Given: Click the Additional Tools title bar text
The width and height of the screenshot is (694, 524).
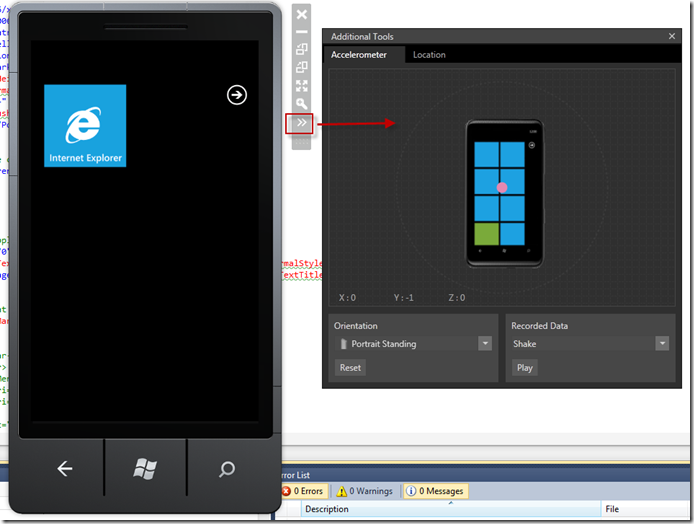Looking at the screenshot, I should click(362, 37).
